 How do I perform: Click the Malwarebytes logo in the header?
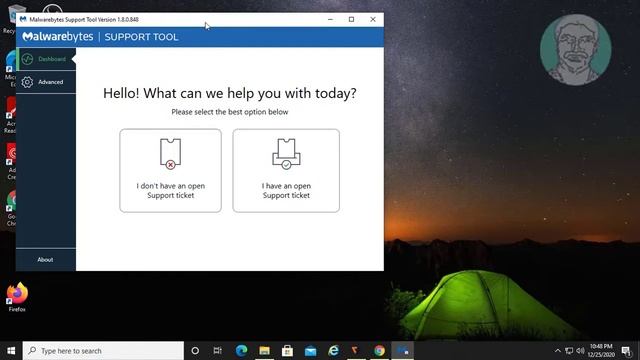pos(58,37)
